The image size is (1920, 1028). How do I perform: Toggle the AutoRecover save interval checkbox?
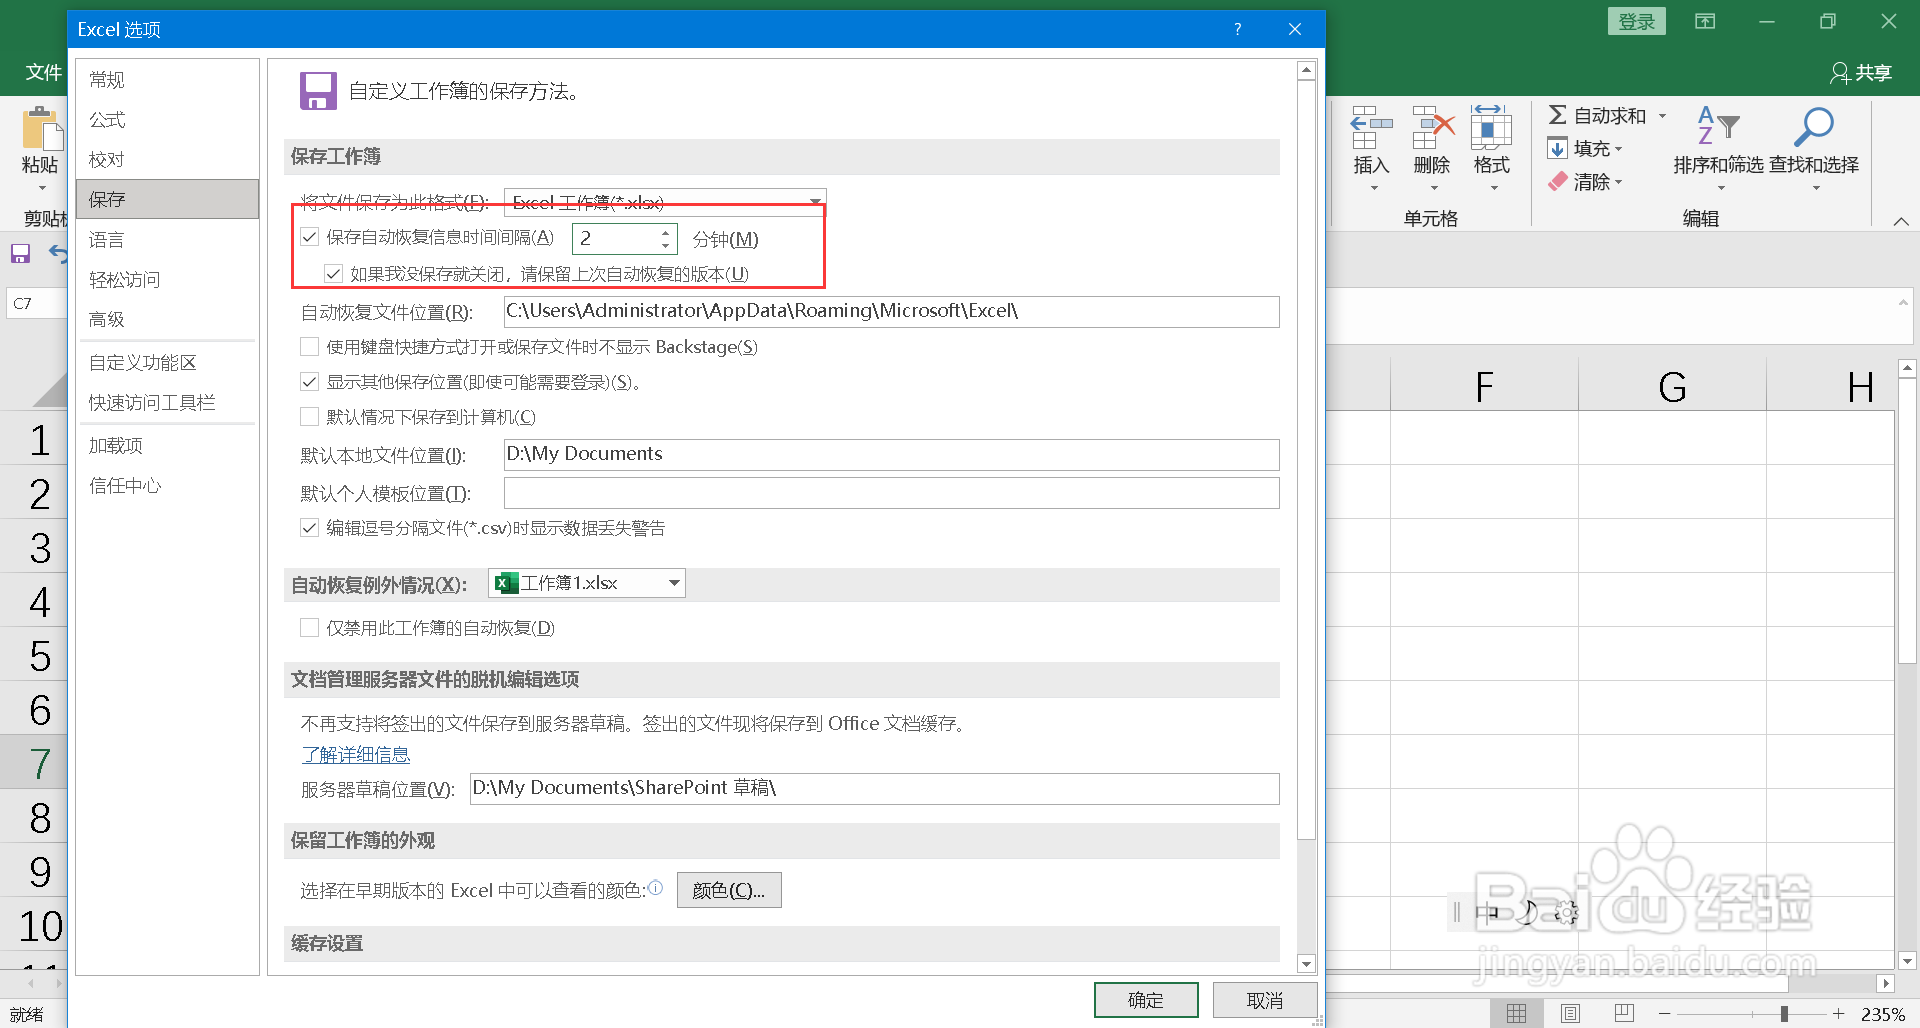(x=310, y=237)
